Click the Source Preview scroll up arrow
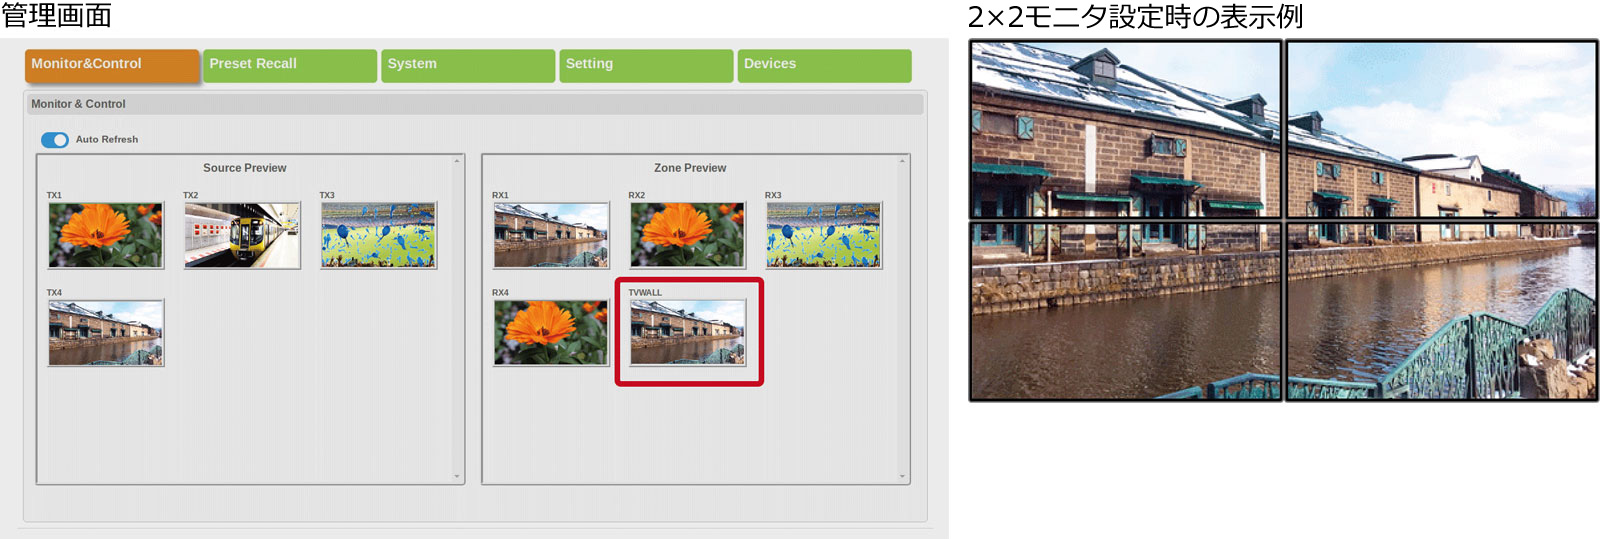The width and height of the screenshot is (1600, 539). click(x=458, y=161)
